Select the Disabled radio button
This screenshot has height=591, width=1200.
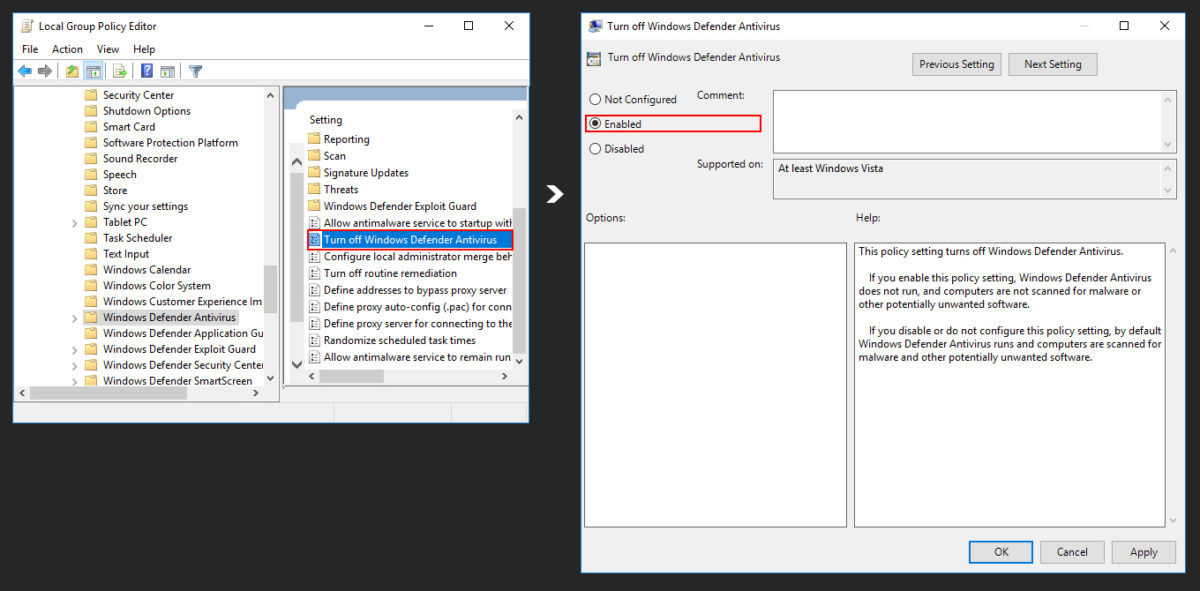[x=596, y=148]
